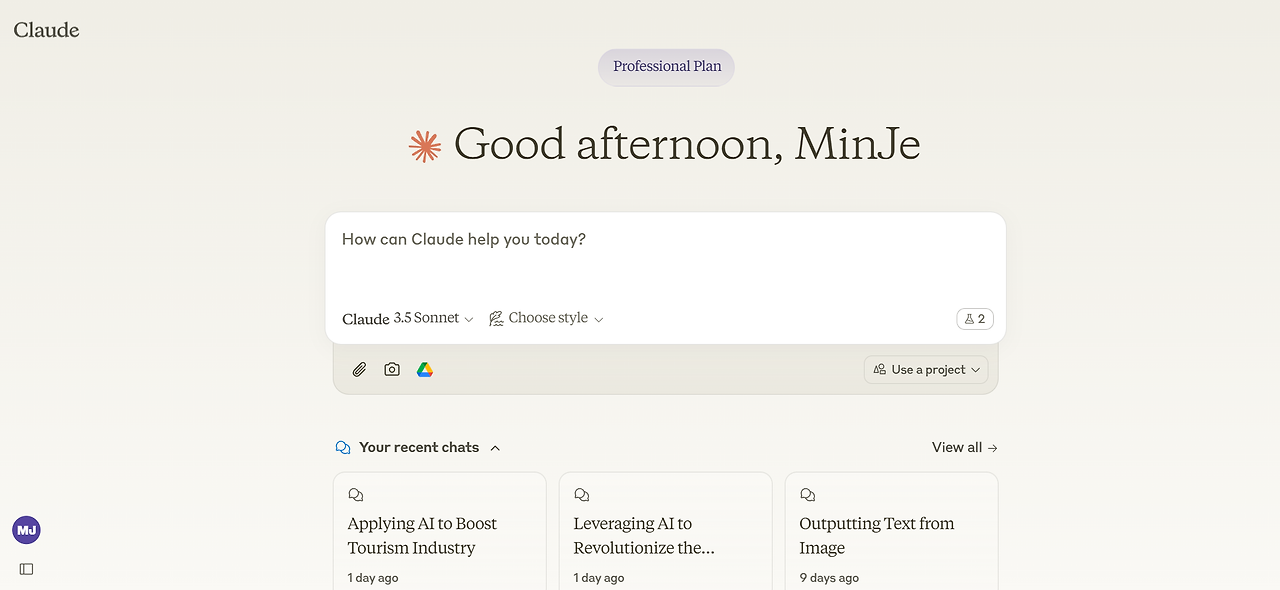Image resolution: width=1280 pixels, height=590 pixels.
Task: Open the feature preview flask icon
Action: (975, 319)
